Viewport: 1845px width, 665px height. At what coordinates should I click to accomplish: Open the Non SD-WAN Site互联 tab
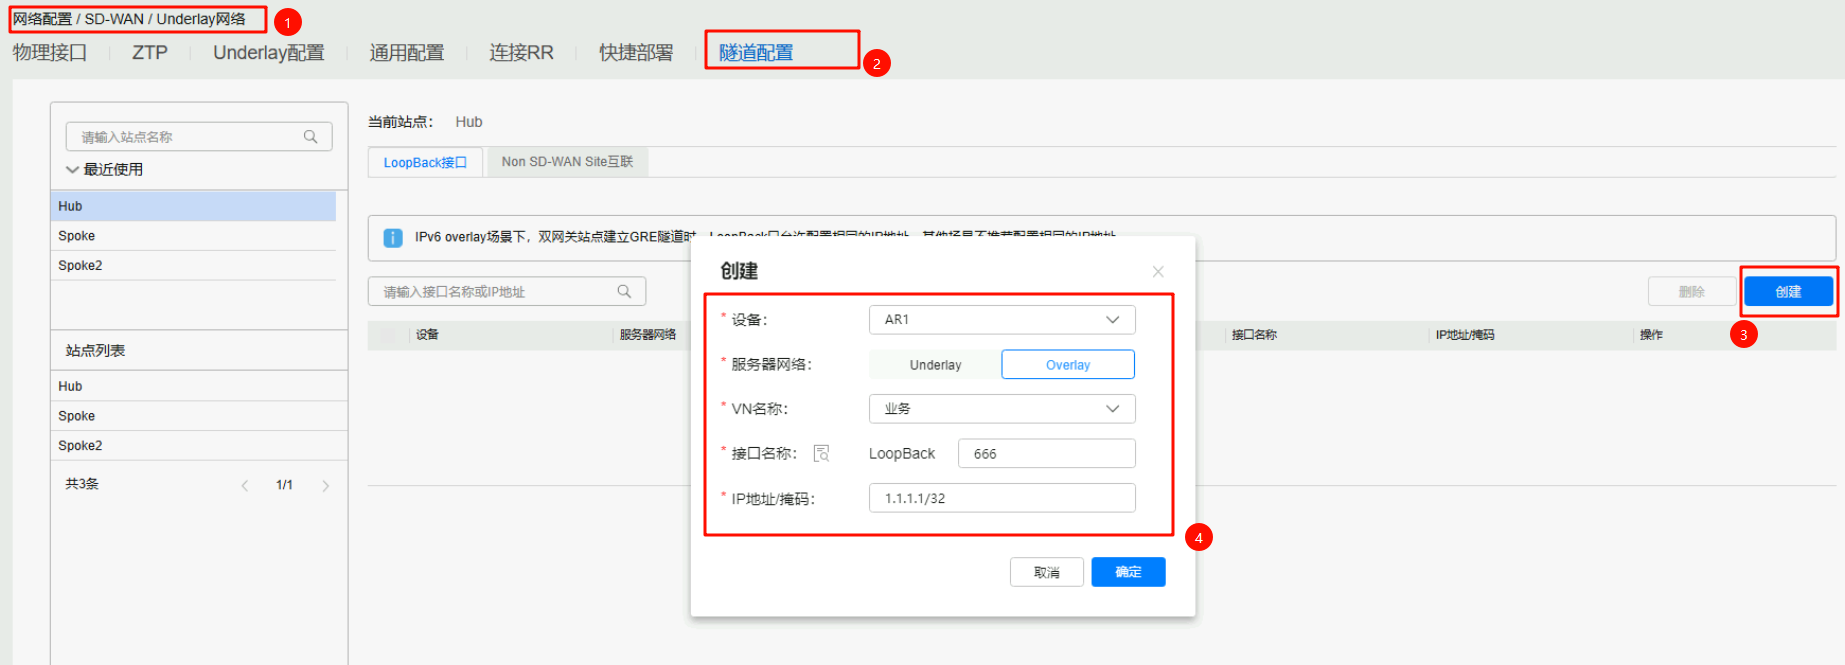pyautogui.click(x=567, y=162)
